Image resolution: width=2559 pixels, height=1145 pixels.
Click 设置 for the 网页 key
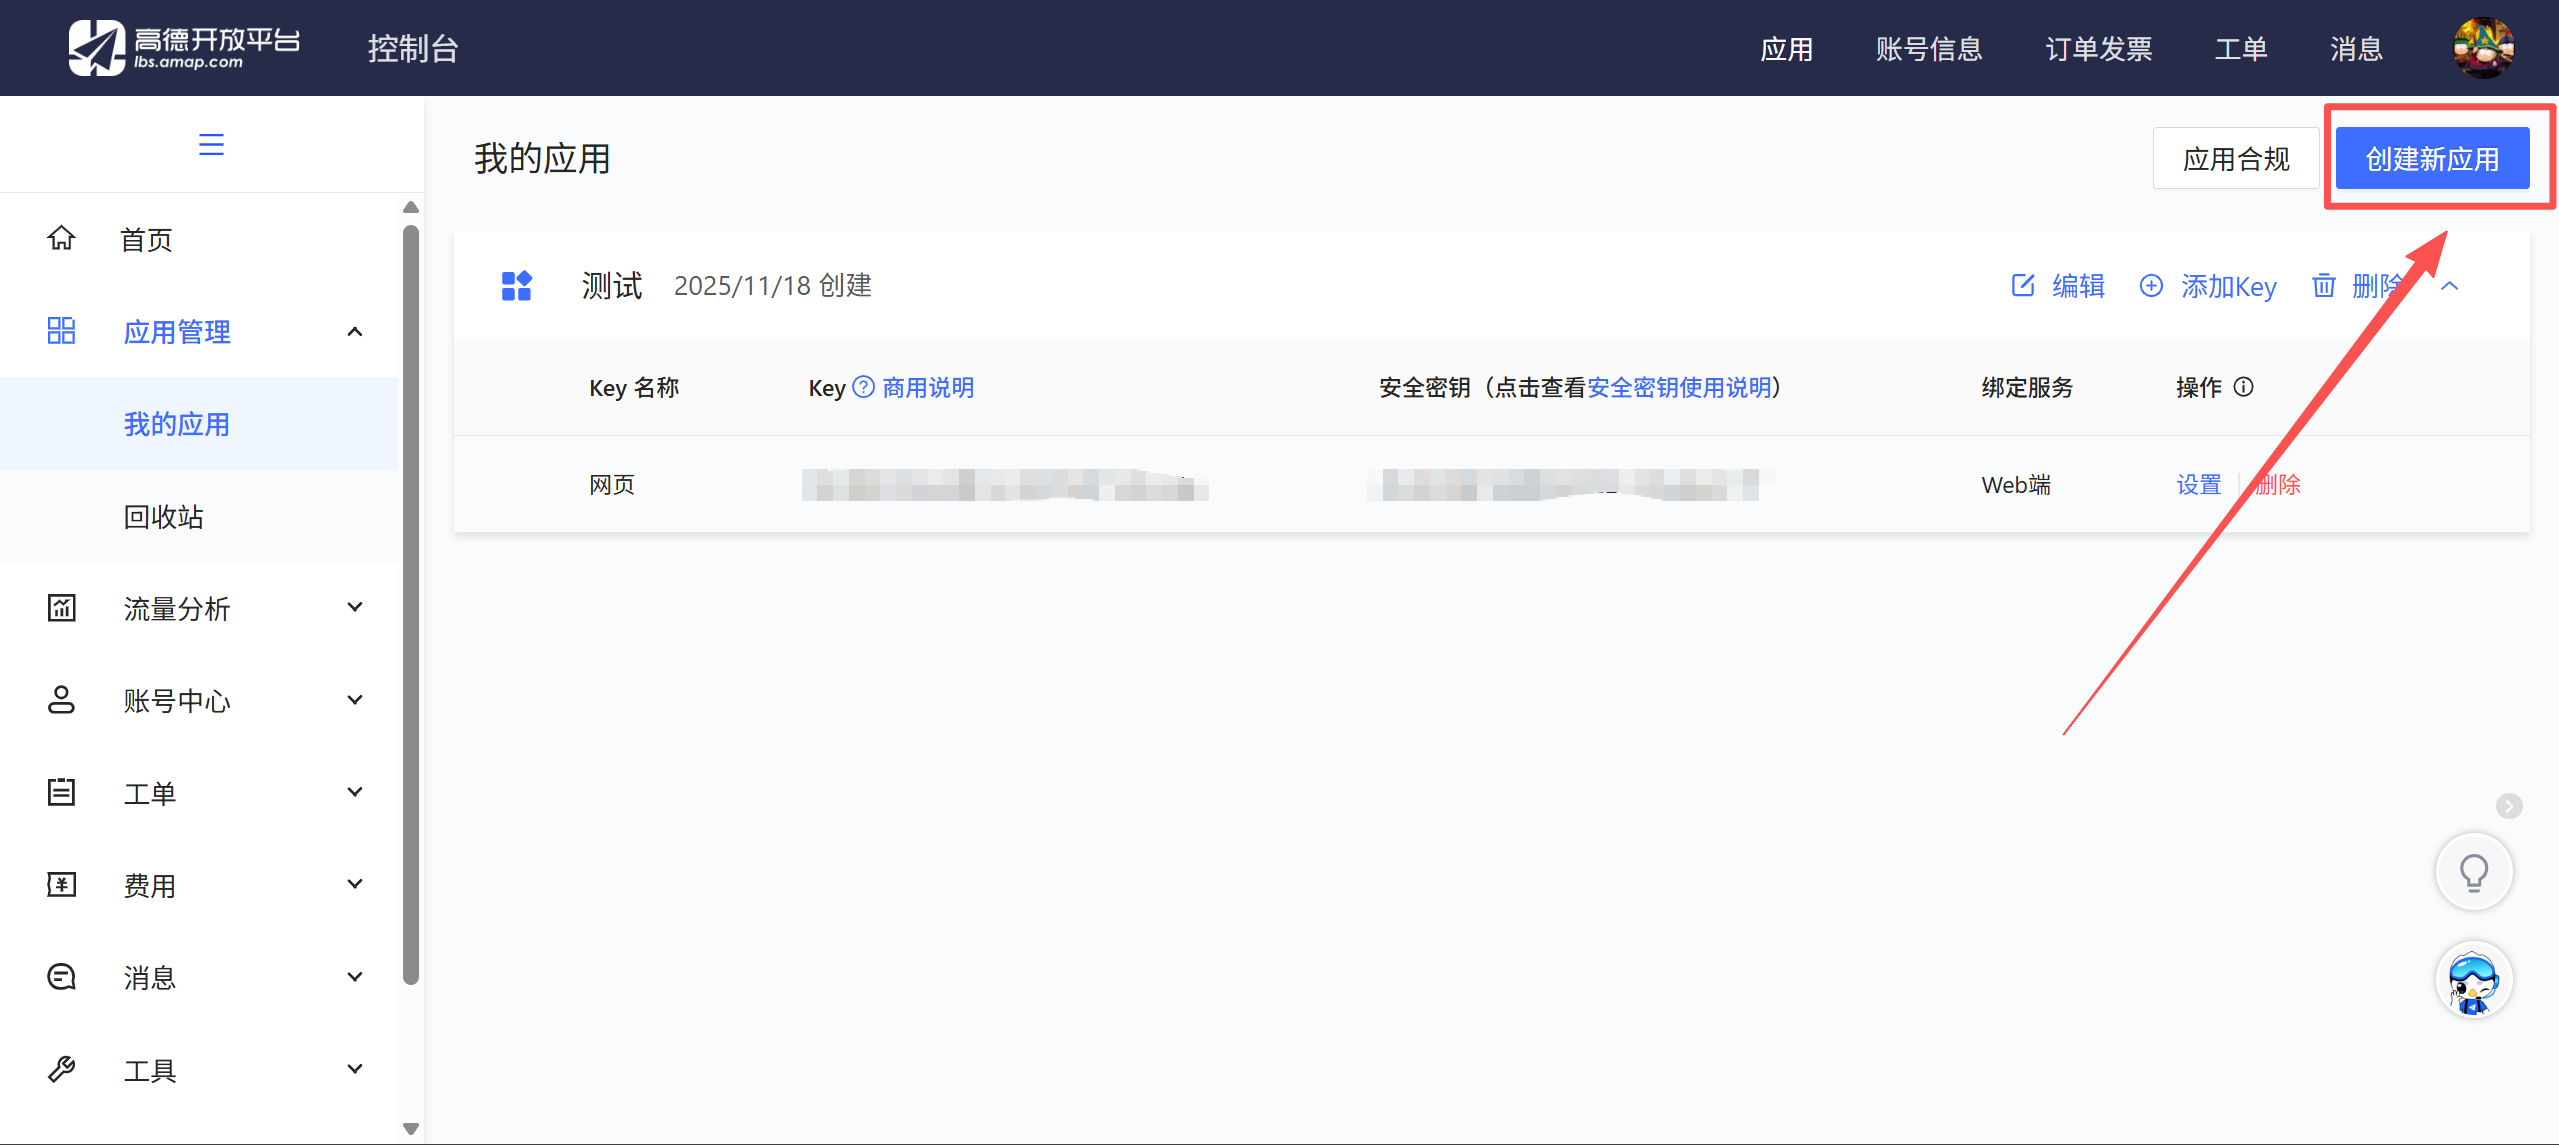[x=2198, y=485]
